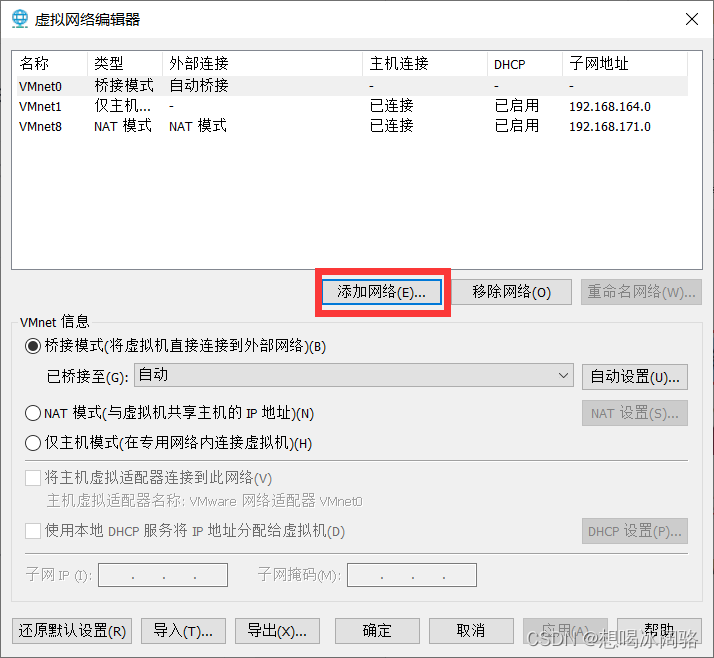Select the NAT 模式 radio option
The image size is (714, 658).
(x=33, y=413)
